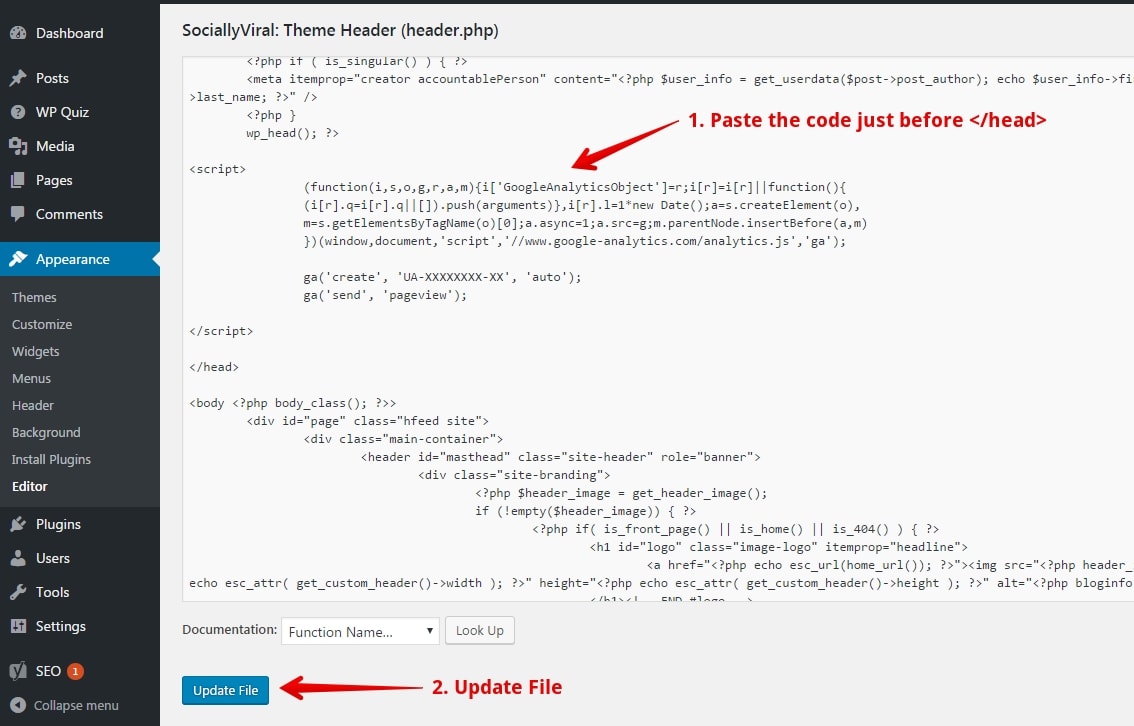Image resolution: width=1134 pixels, height=726 pixels.
Task: Click the SociallyViral Theme Header title
Action: tap(340, 30)
